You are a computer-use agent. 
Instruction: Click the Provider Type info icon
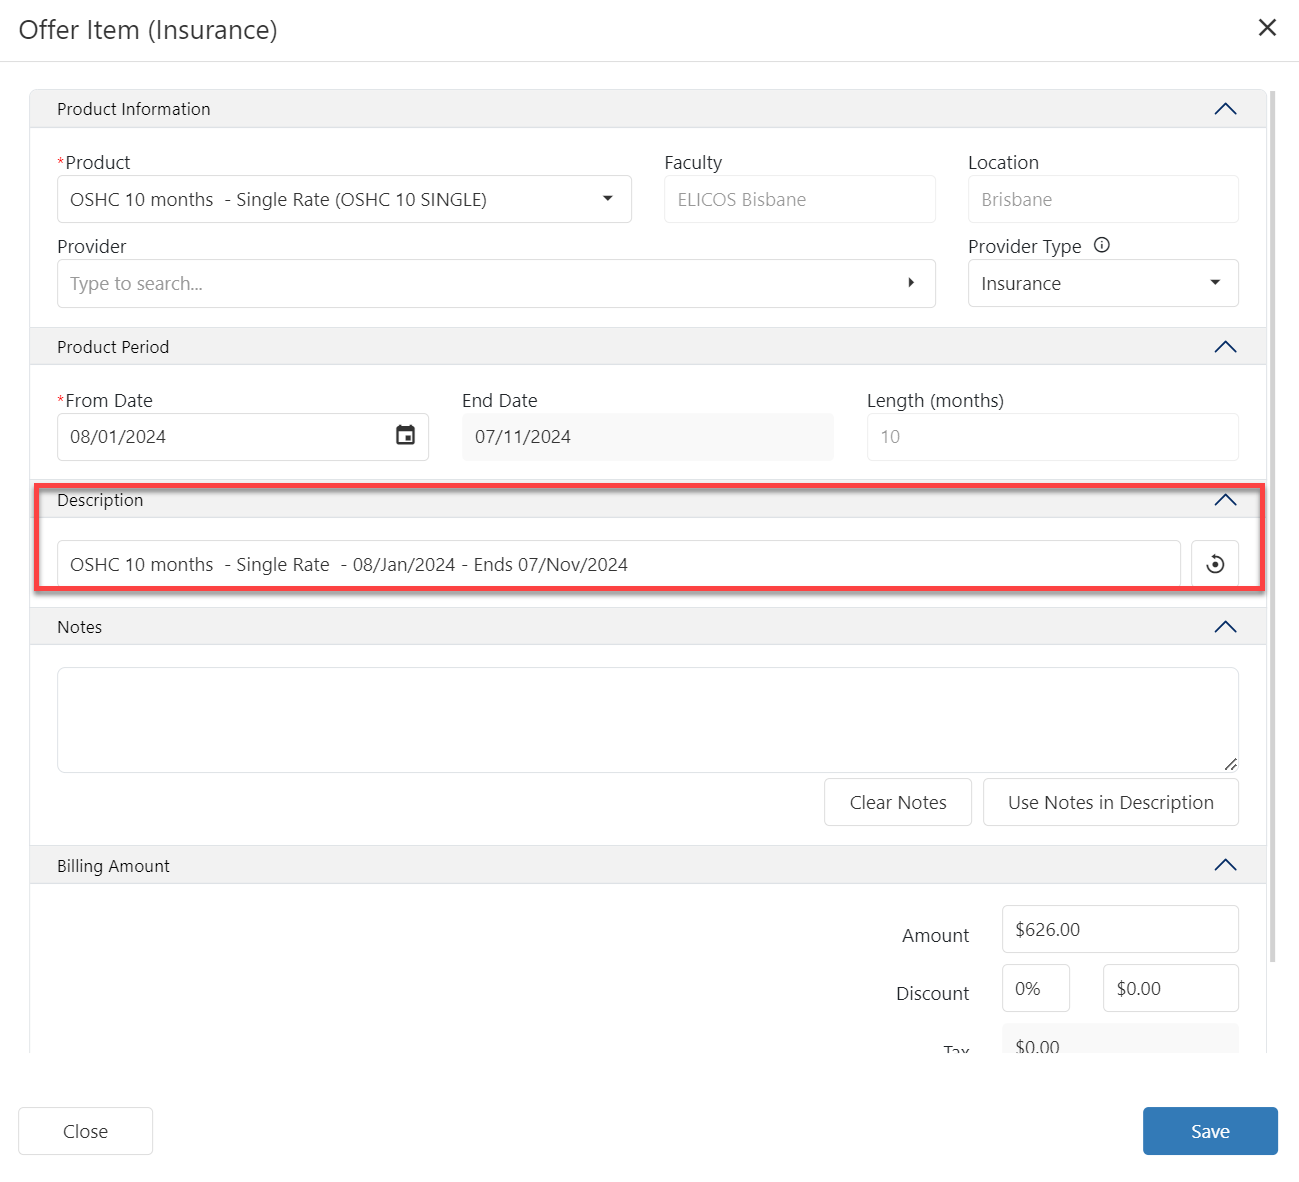pyautogui.click(x=1102, y=245)
